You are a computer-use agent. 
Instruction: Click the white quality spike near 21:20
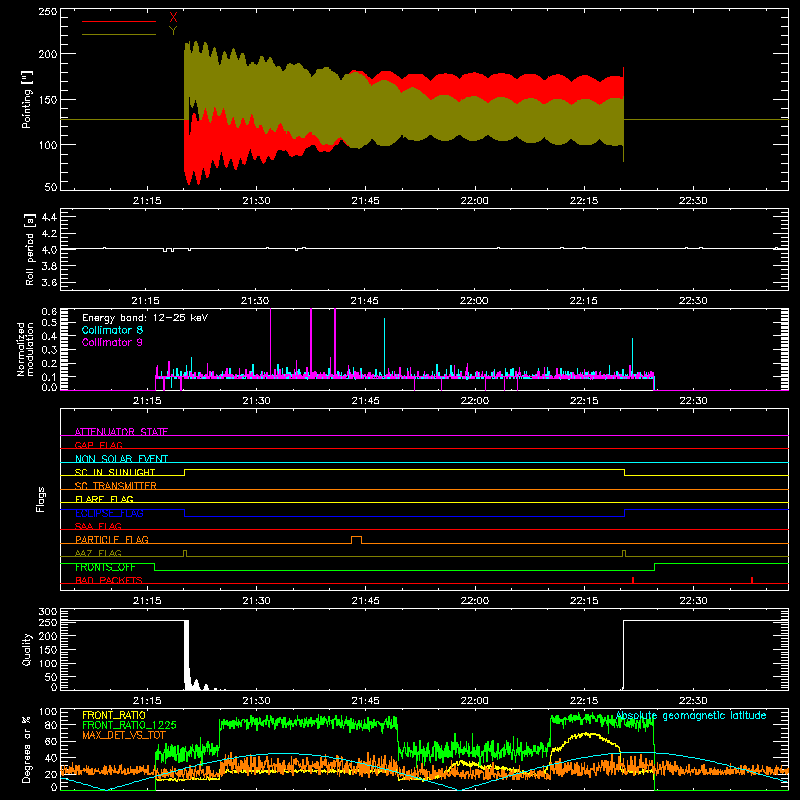[187, 655]
